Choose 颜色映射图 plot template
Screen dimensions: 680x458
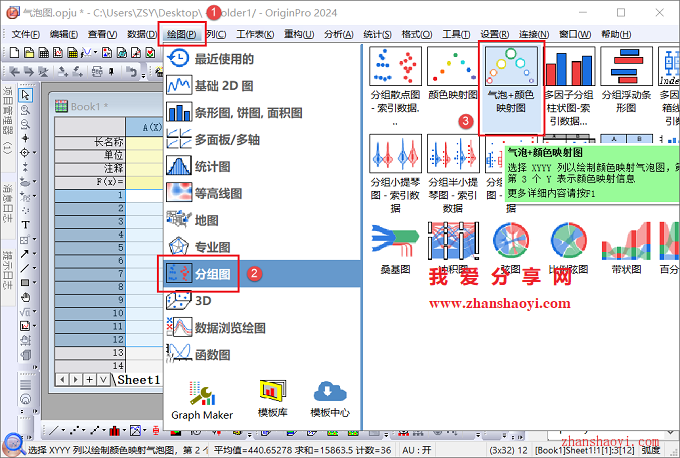coord(453,74)
